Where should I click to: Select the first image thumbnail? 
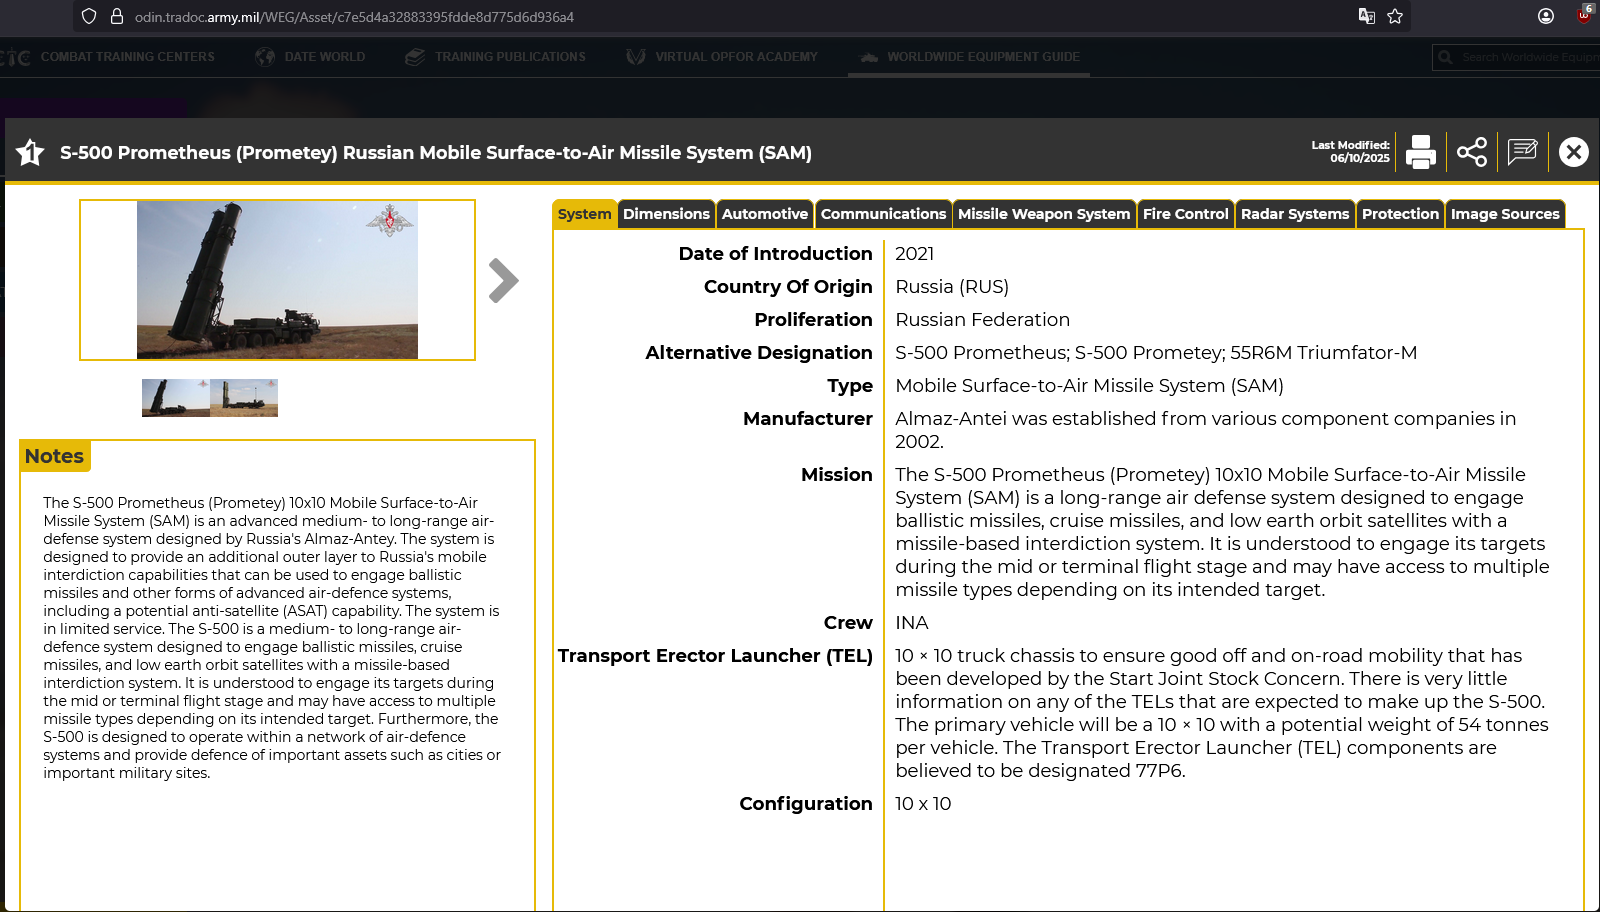tap(176, 398)
